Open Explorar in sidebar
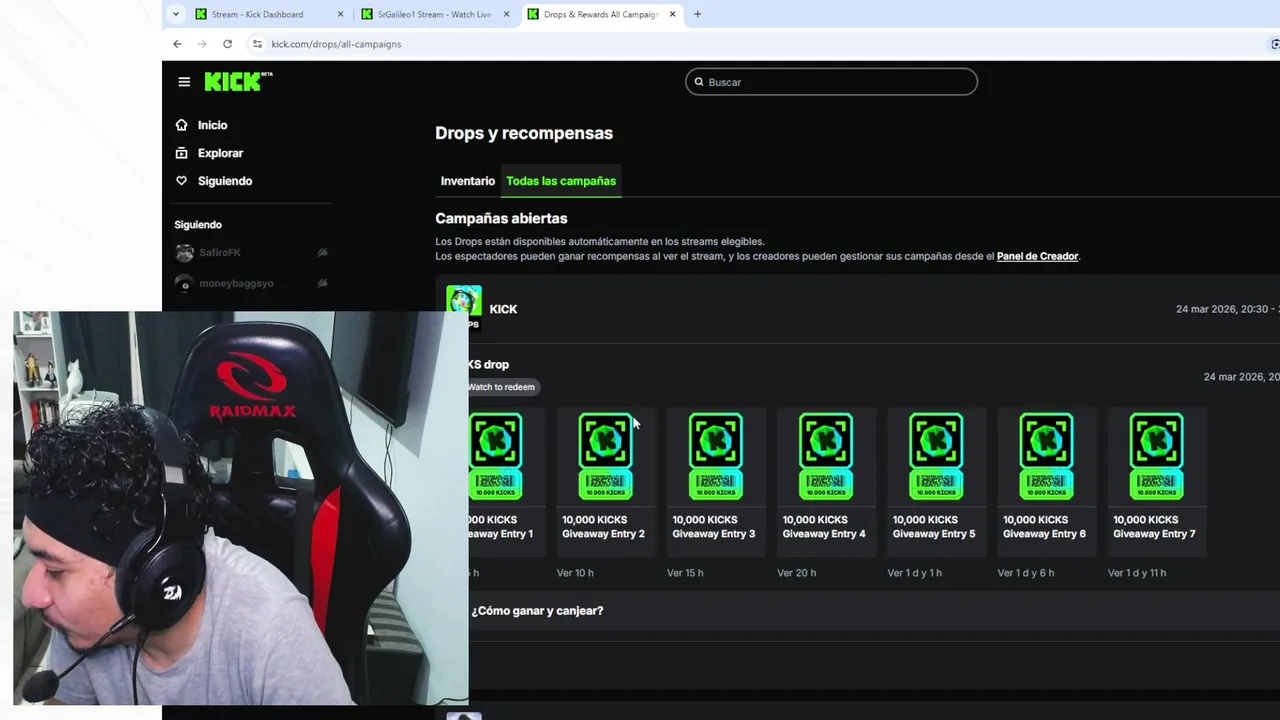The height and width of the screenshot is (720, 1280). [x=220, y=153]
